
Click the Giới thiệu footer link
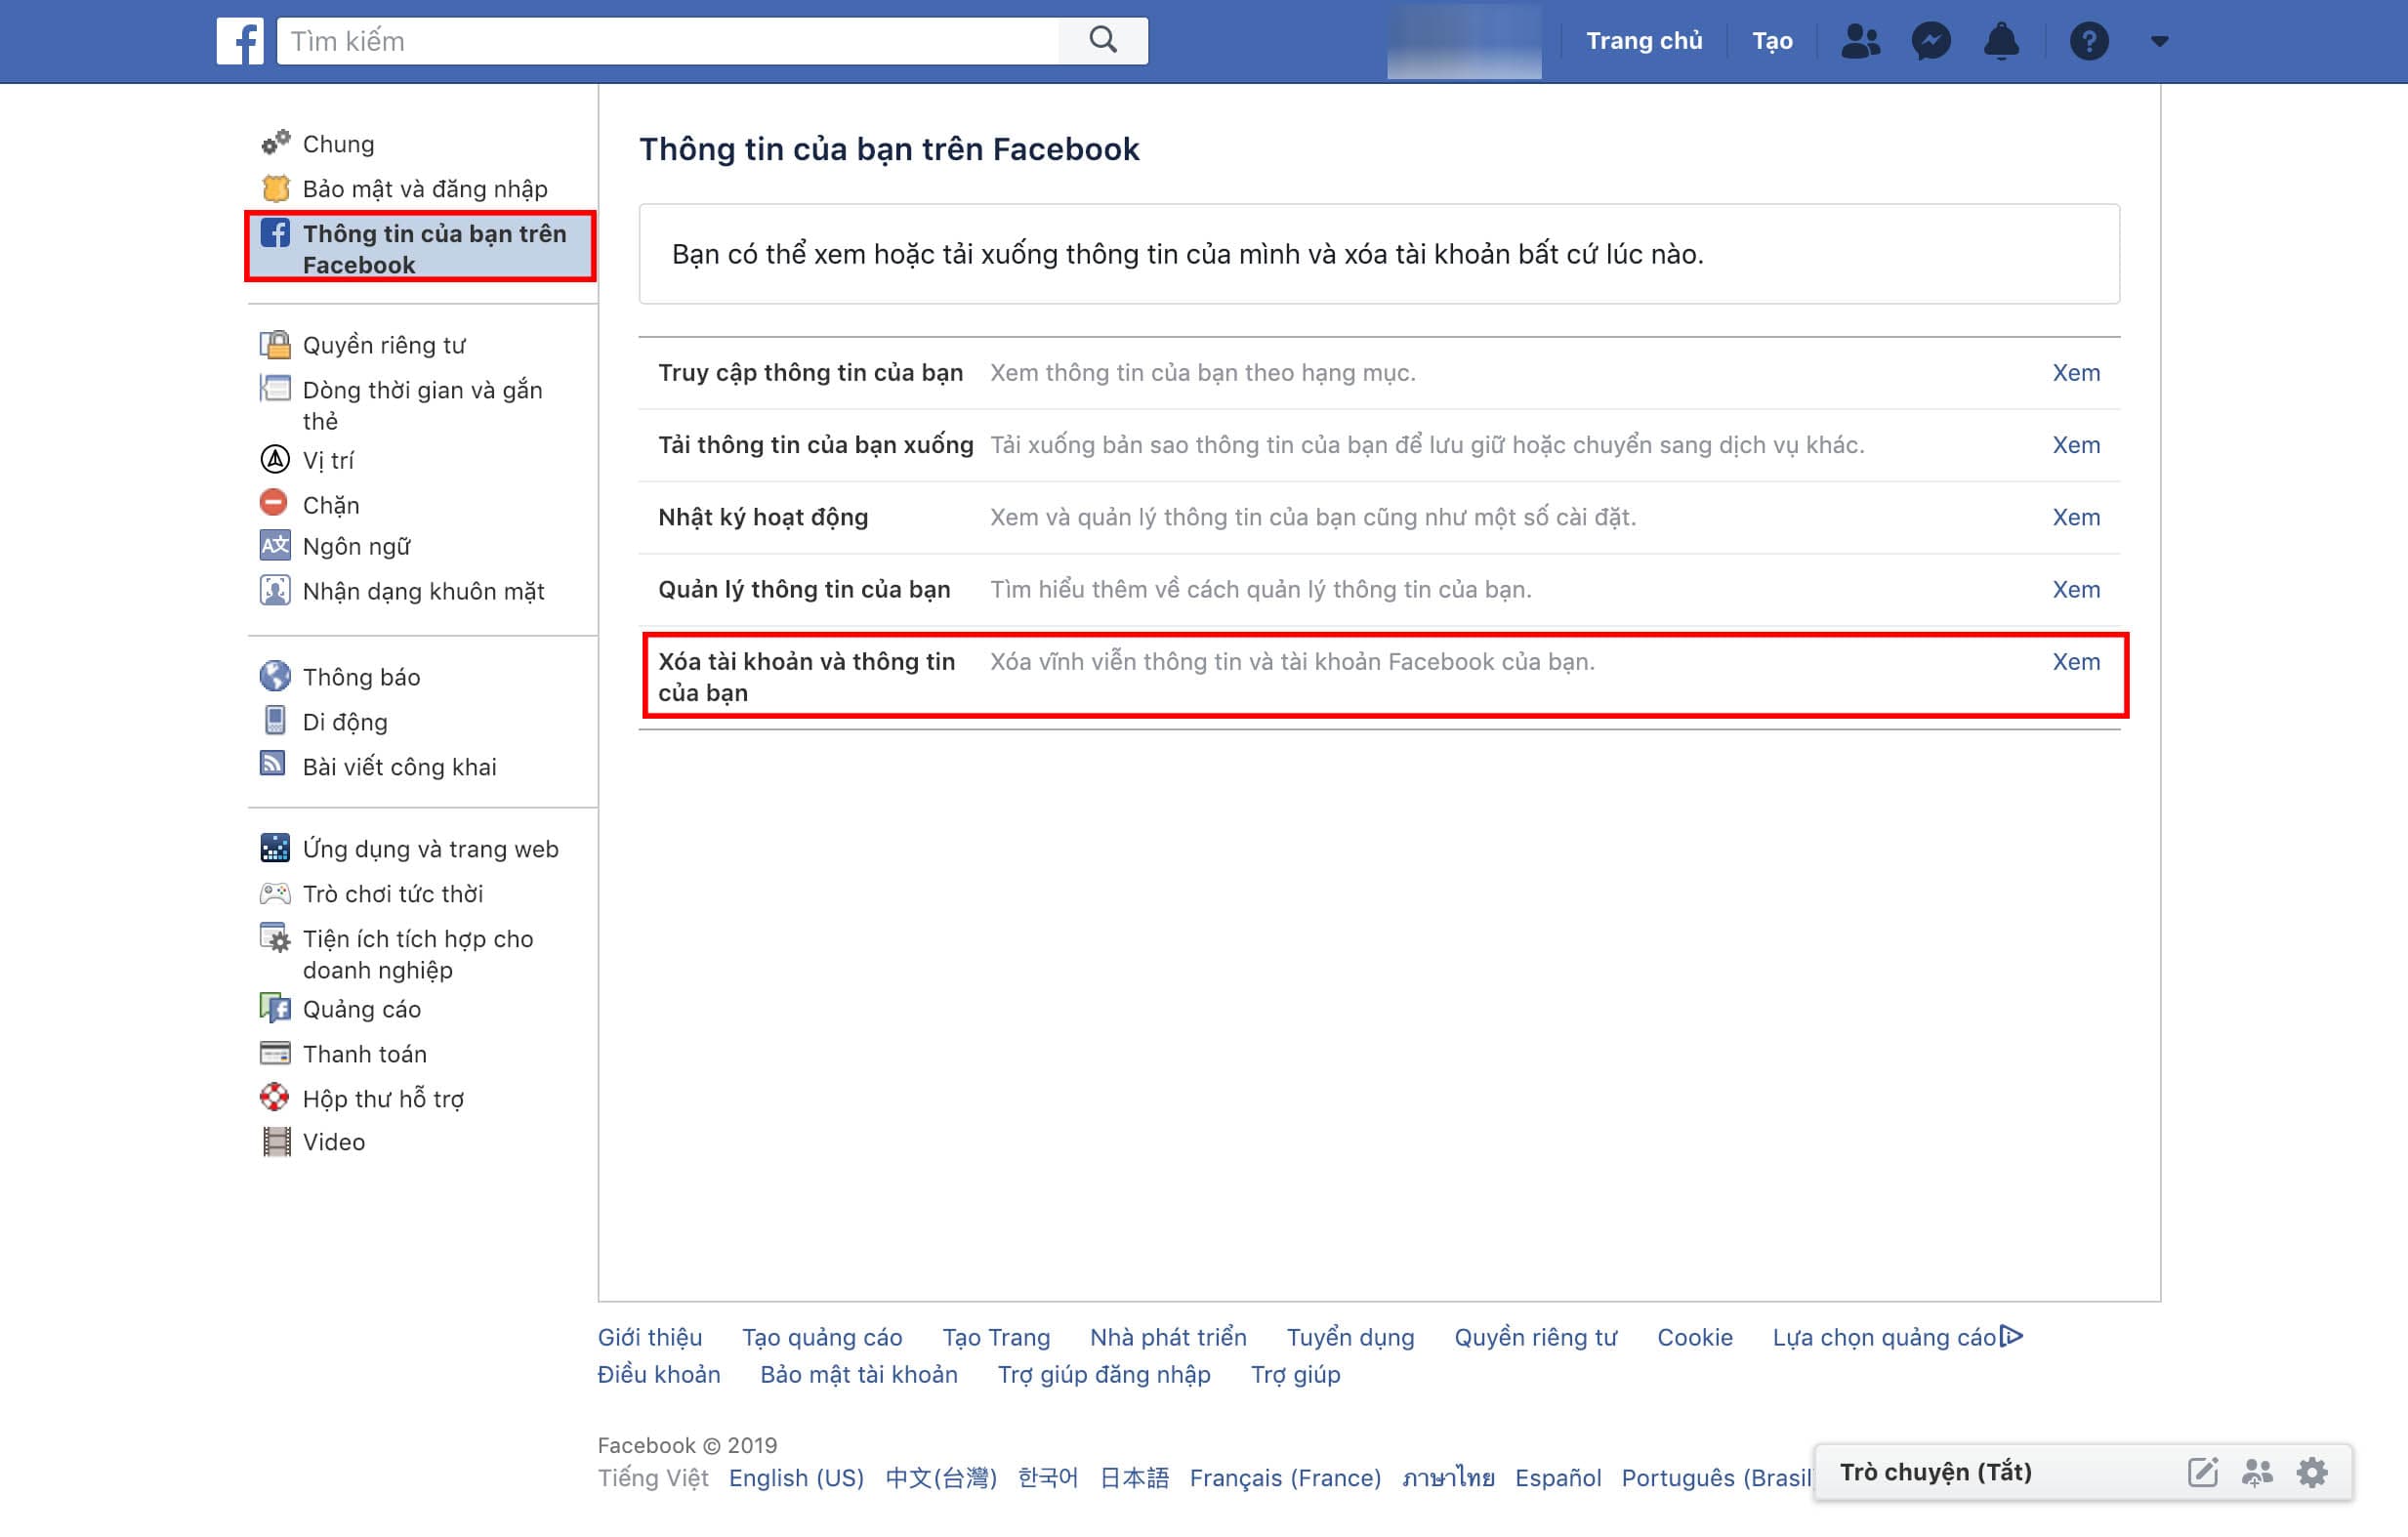650,1337
